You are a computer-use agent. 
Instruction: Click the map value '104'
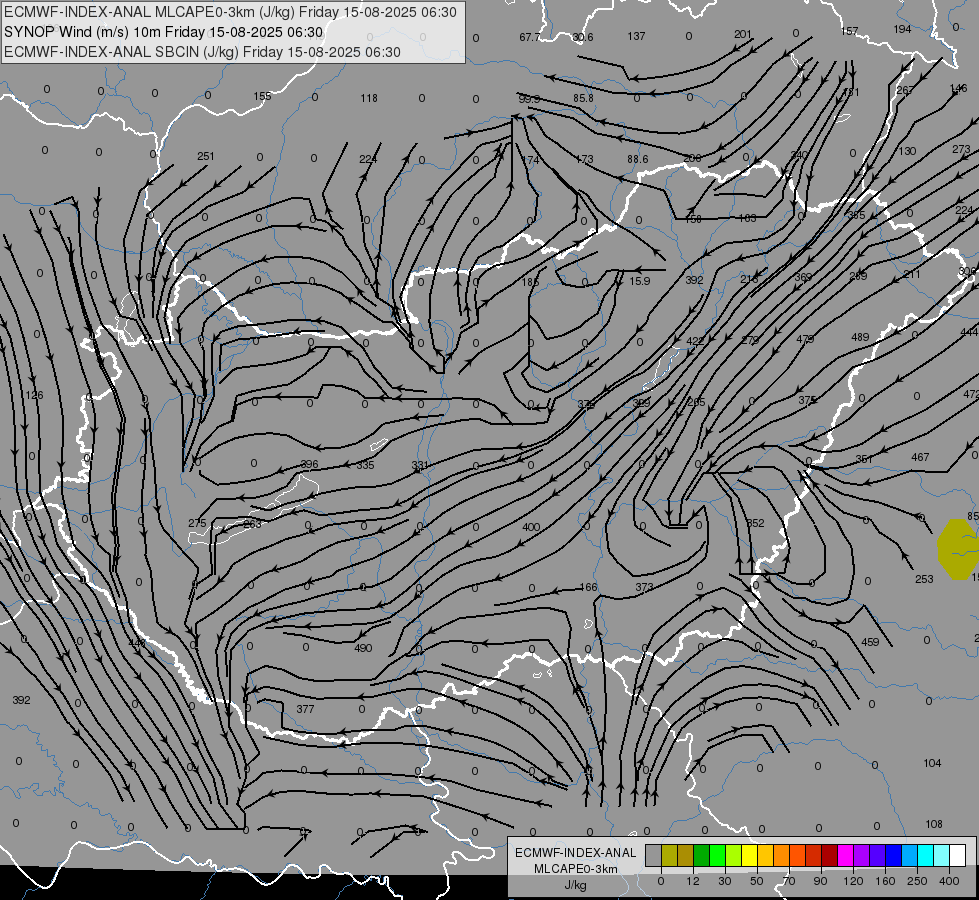pos(932,763)
